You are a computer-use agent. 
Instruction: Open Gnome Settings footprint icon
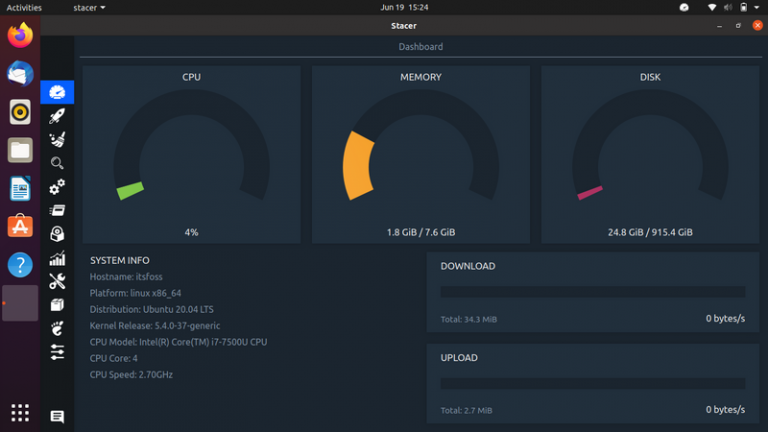click(x=57, y=328)
